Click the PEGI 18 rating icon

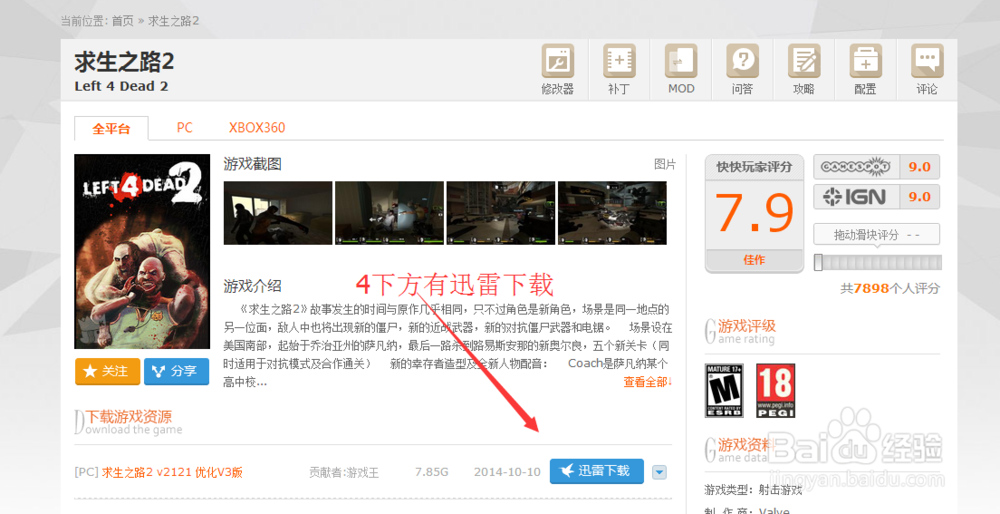776,390
